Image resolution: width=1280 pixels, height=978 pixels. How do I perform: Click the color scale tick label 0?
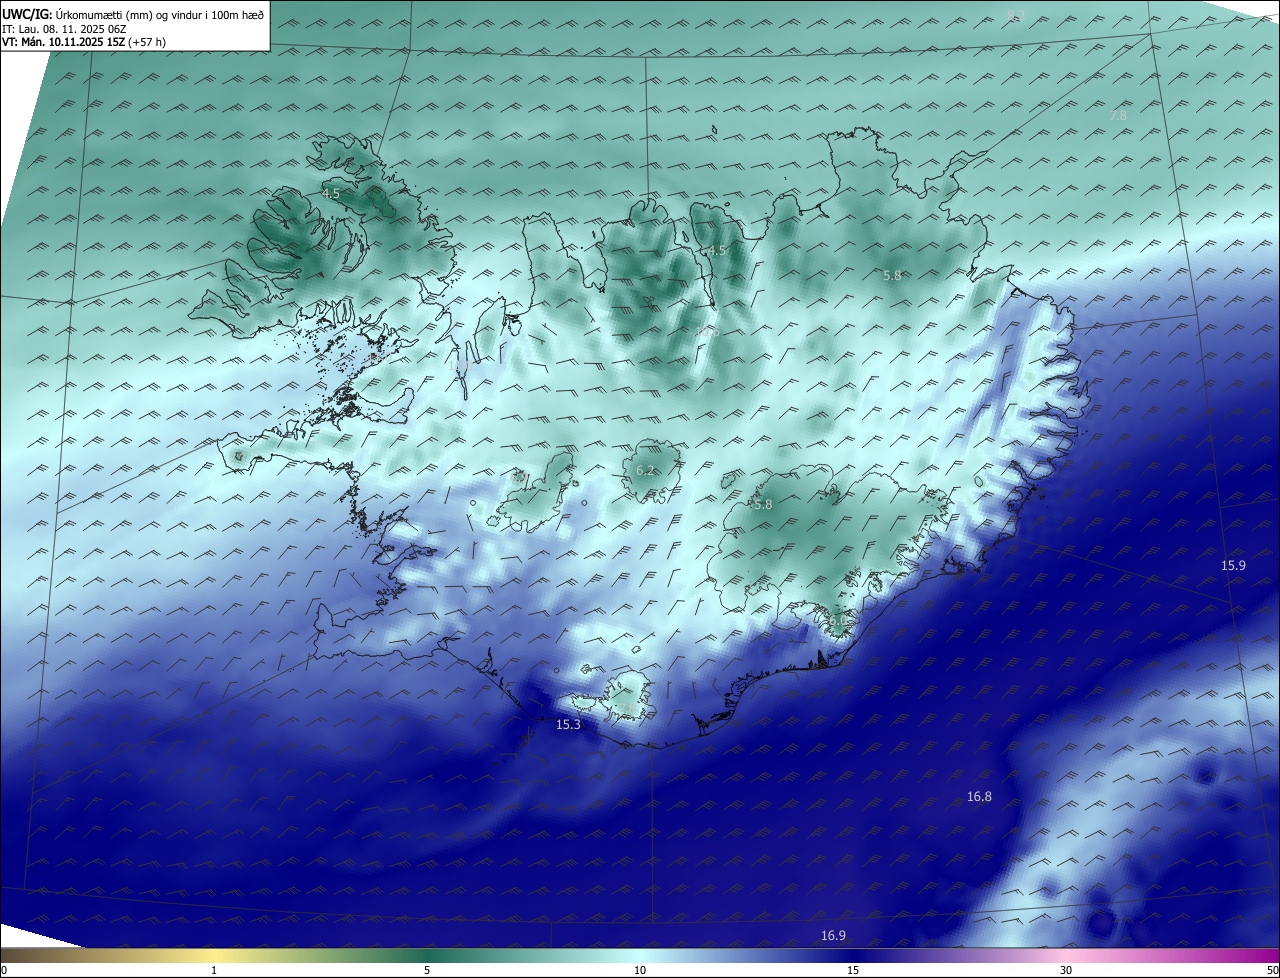[4, 970]
